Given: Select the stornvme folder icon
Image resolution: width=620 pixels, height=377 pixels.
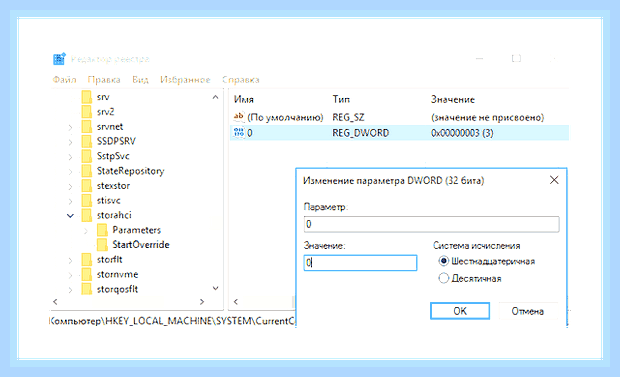Looking at the screenshot, I should 87,275.
